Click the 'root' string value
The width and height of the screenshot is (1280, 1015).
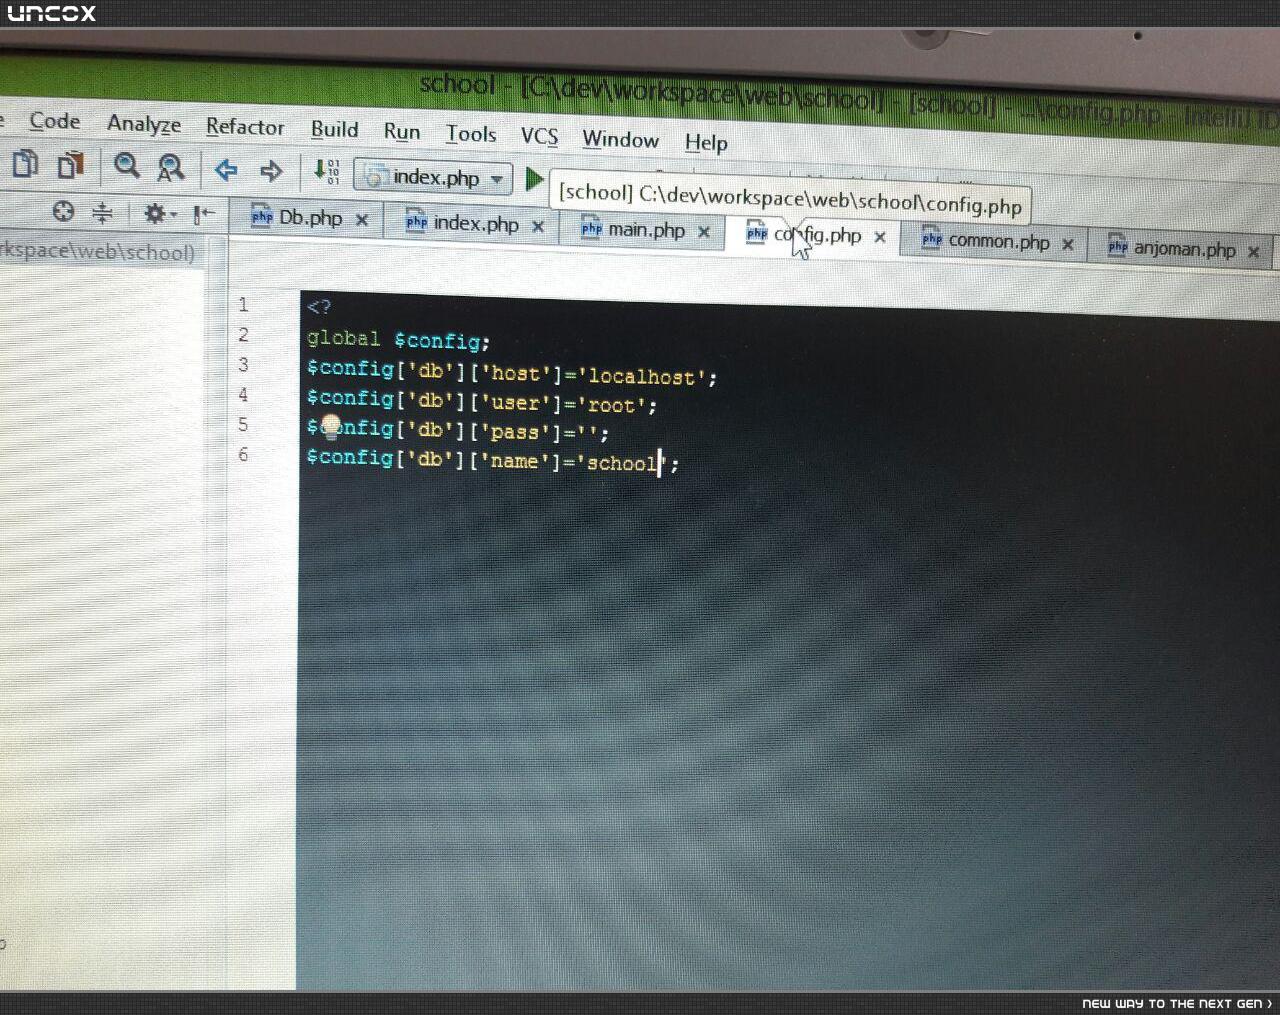(611, 405)
